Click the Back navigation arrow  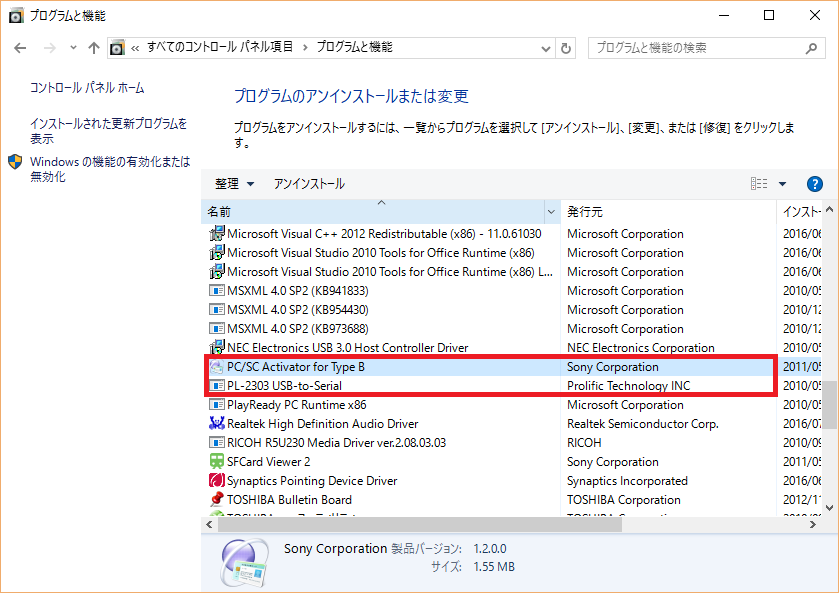point(20,48)
